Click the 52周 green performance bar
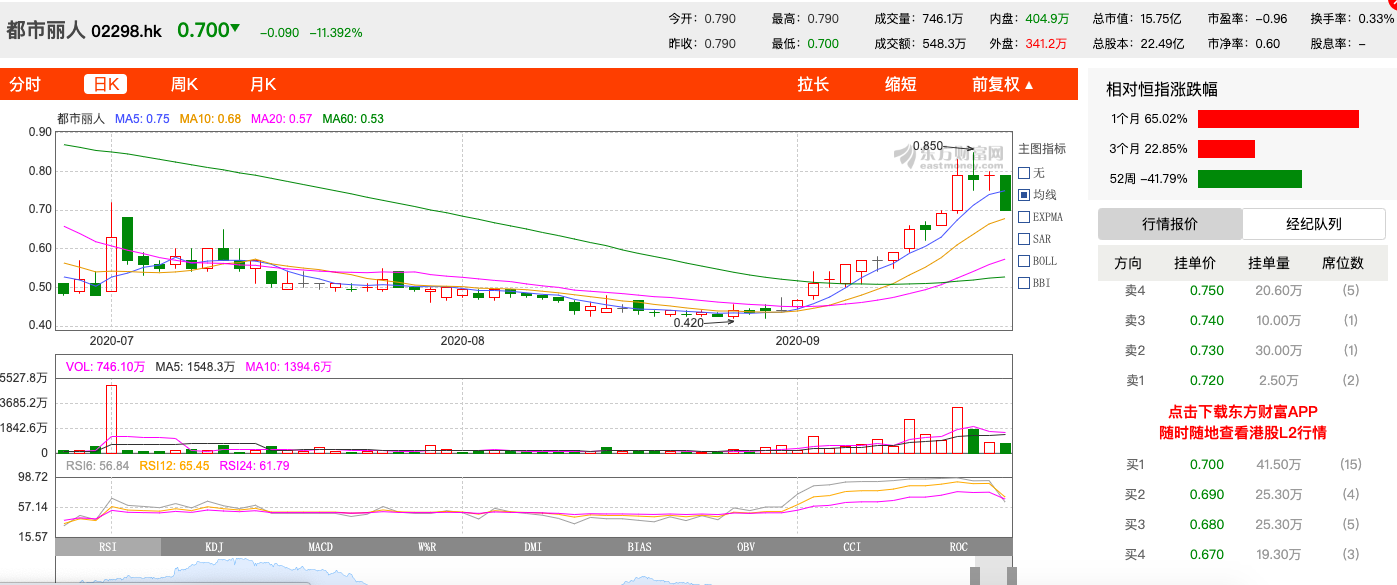Viewport: 1397px width, 585px height. point(1250,179)
